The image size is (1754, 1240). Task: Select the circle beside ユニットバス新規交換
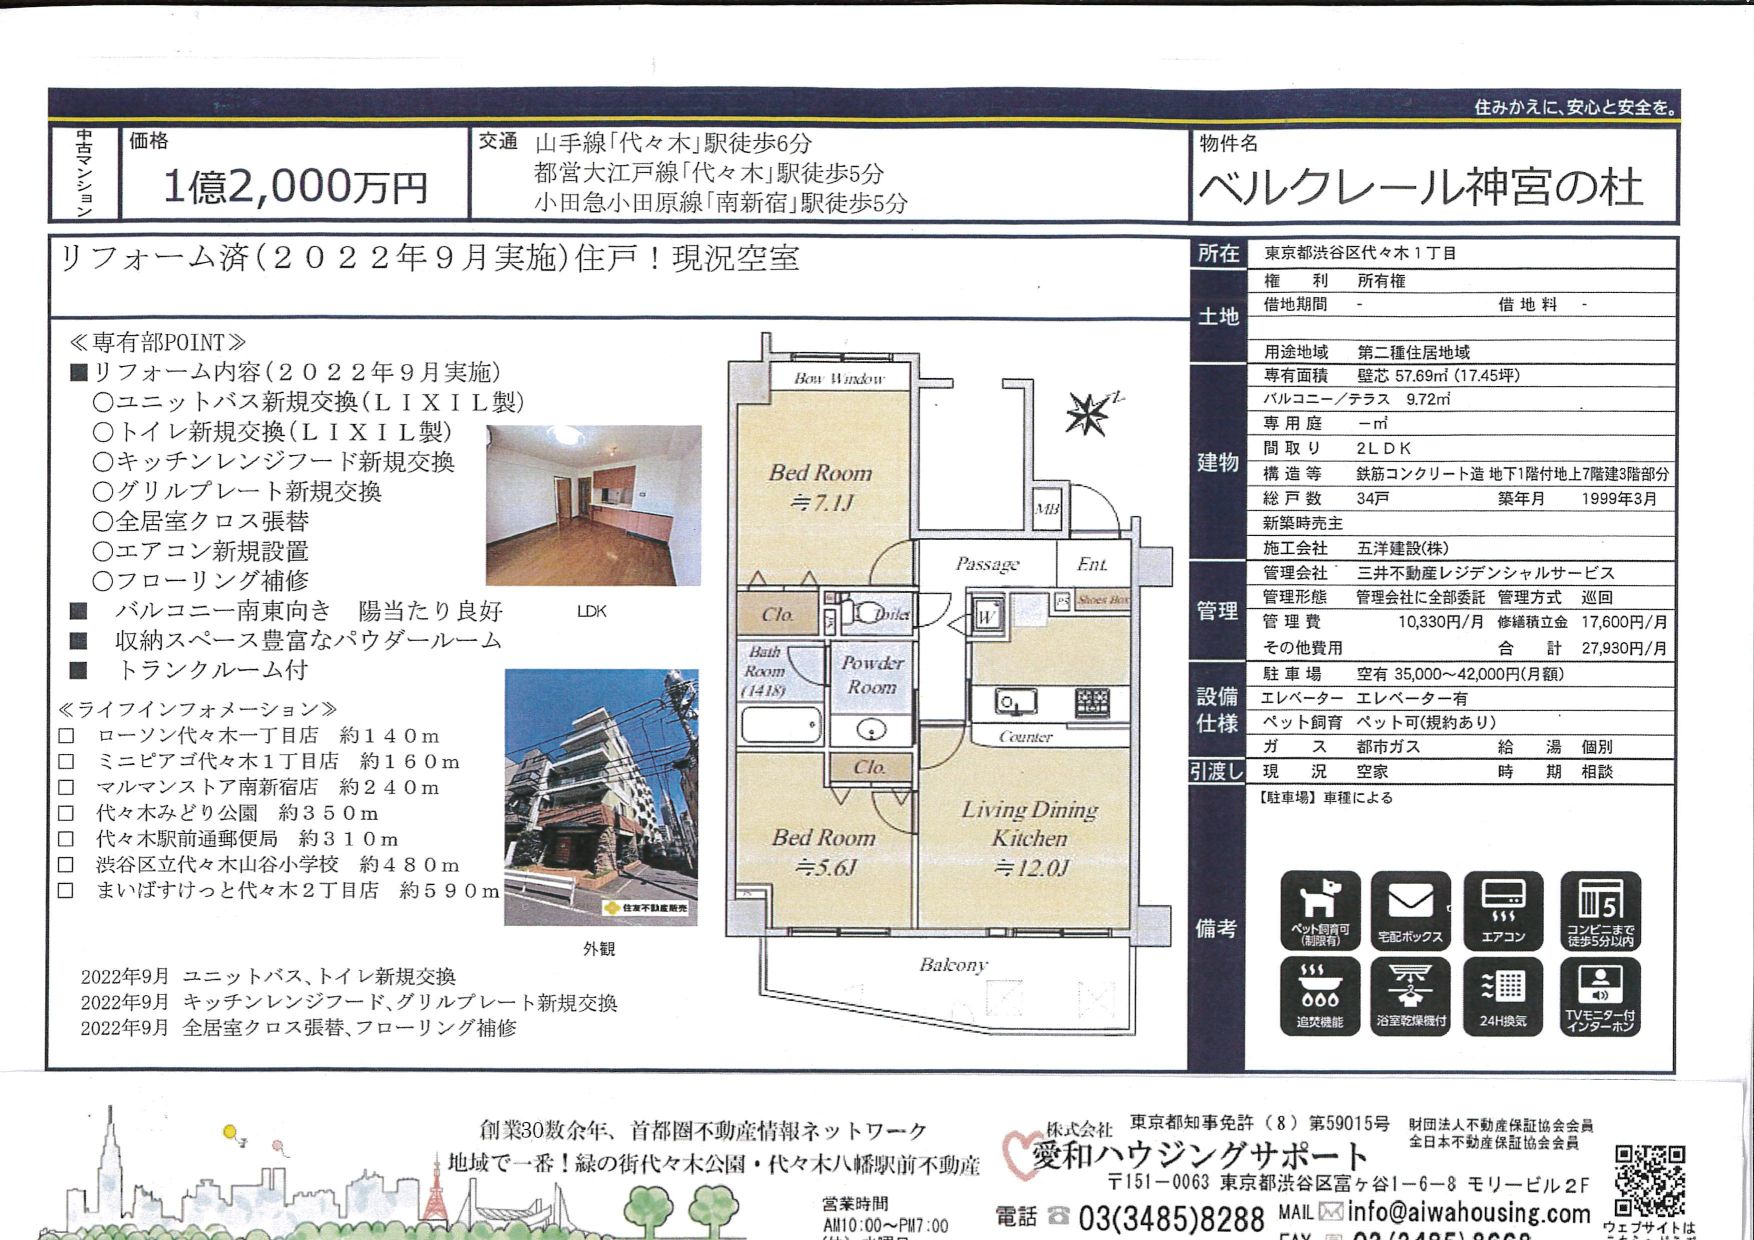click(103, 402)
